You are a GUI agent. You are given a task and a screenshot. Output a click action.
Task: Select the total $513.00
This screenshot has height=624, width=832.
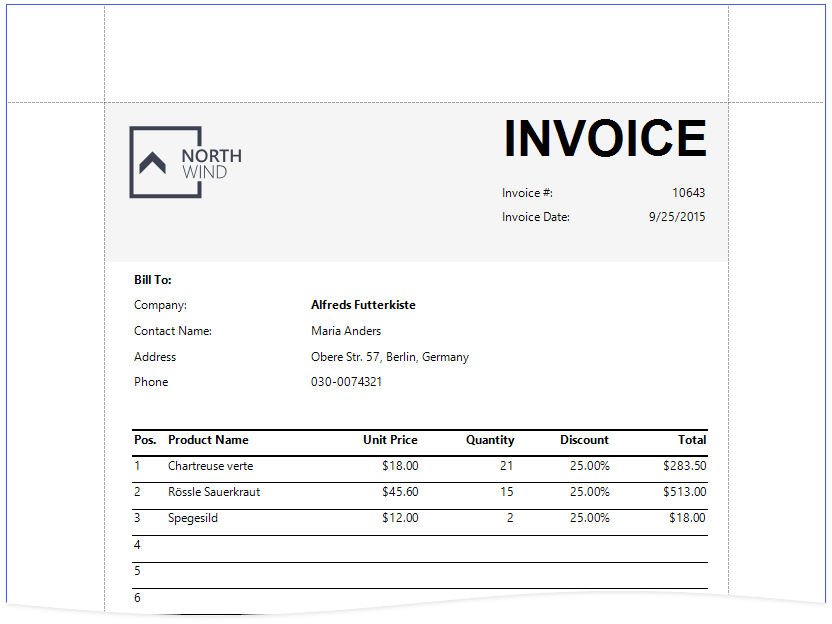(x=685, y=492)
